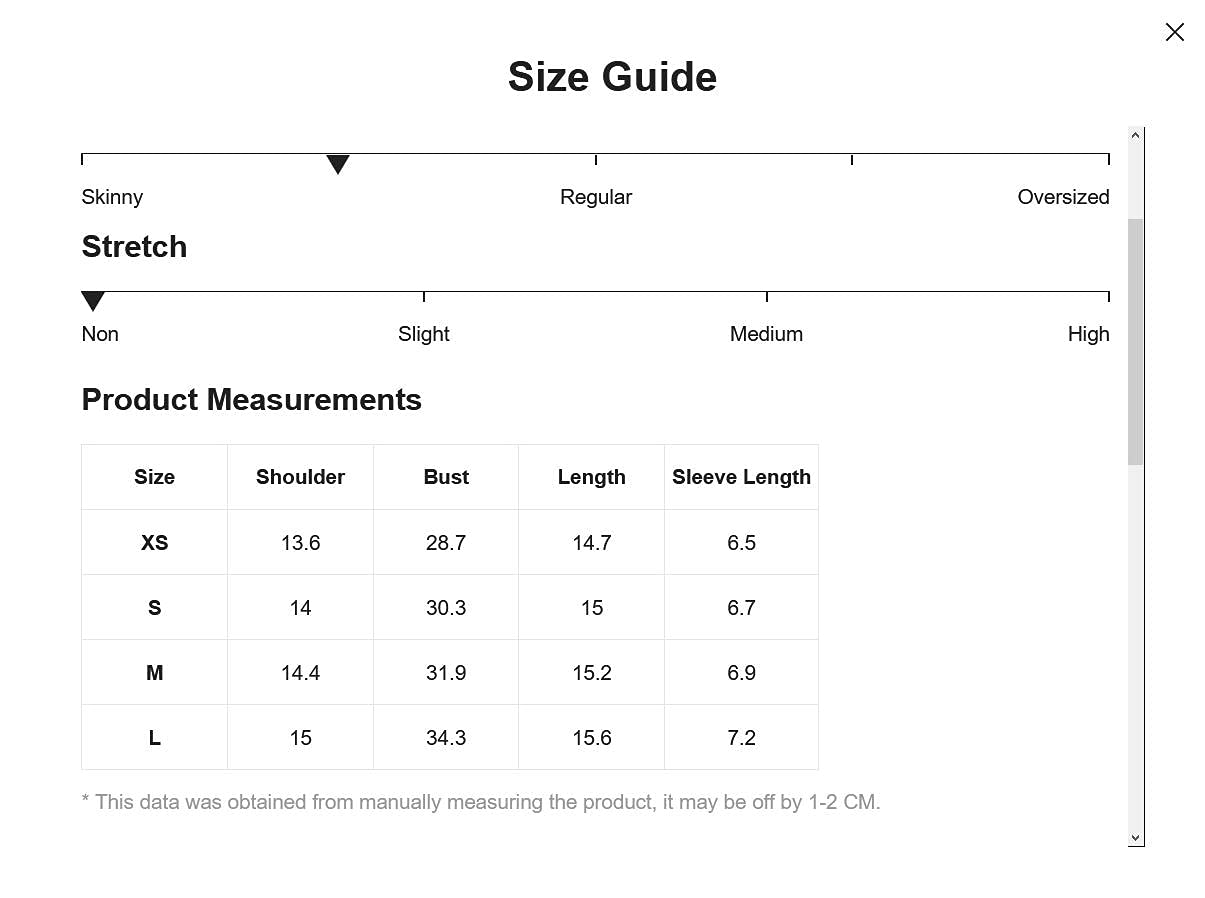Image resolution: width=1205 pixels, height=898 pixels.
Task: Click the Skinny fit label
Action: (x=112, y=197)
